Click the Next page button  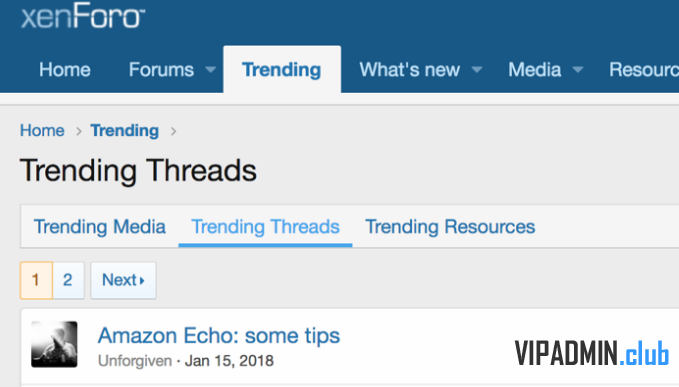(x=123, y=280)
